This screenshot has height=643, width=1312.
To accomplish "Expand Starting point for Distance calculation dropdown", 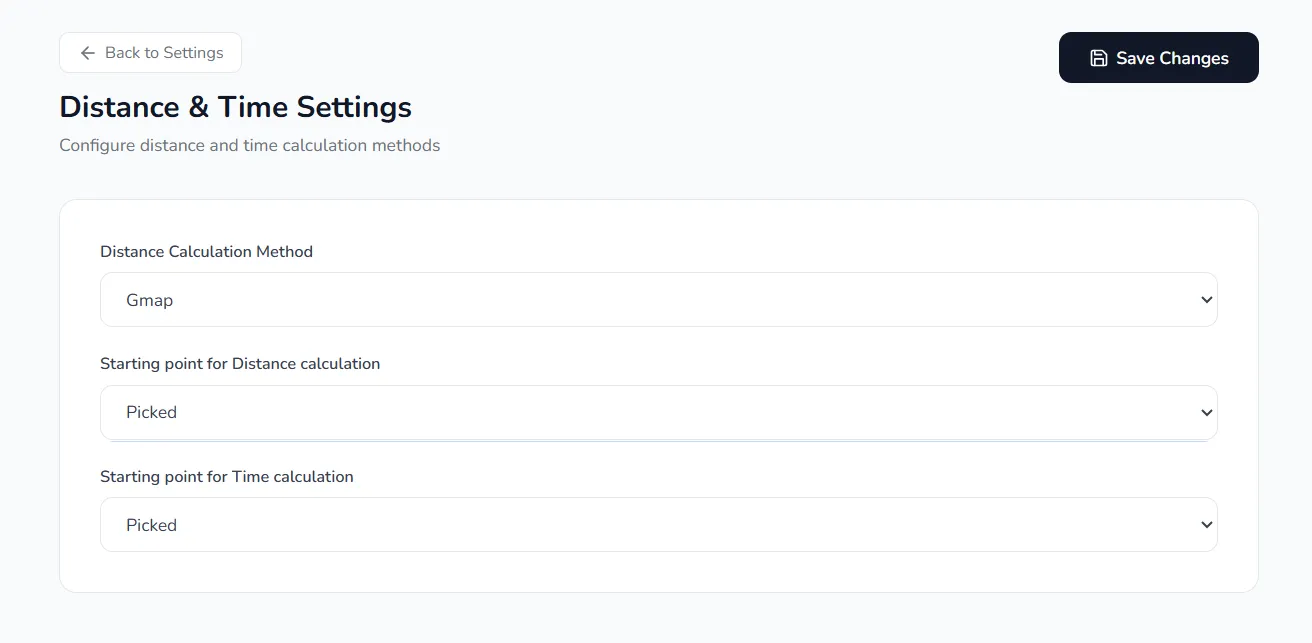I will (x=659, y=412).
